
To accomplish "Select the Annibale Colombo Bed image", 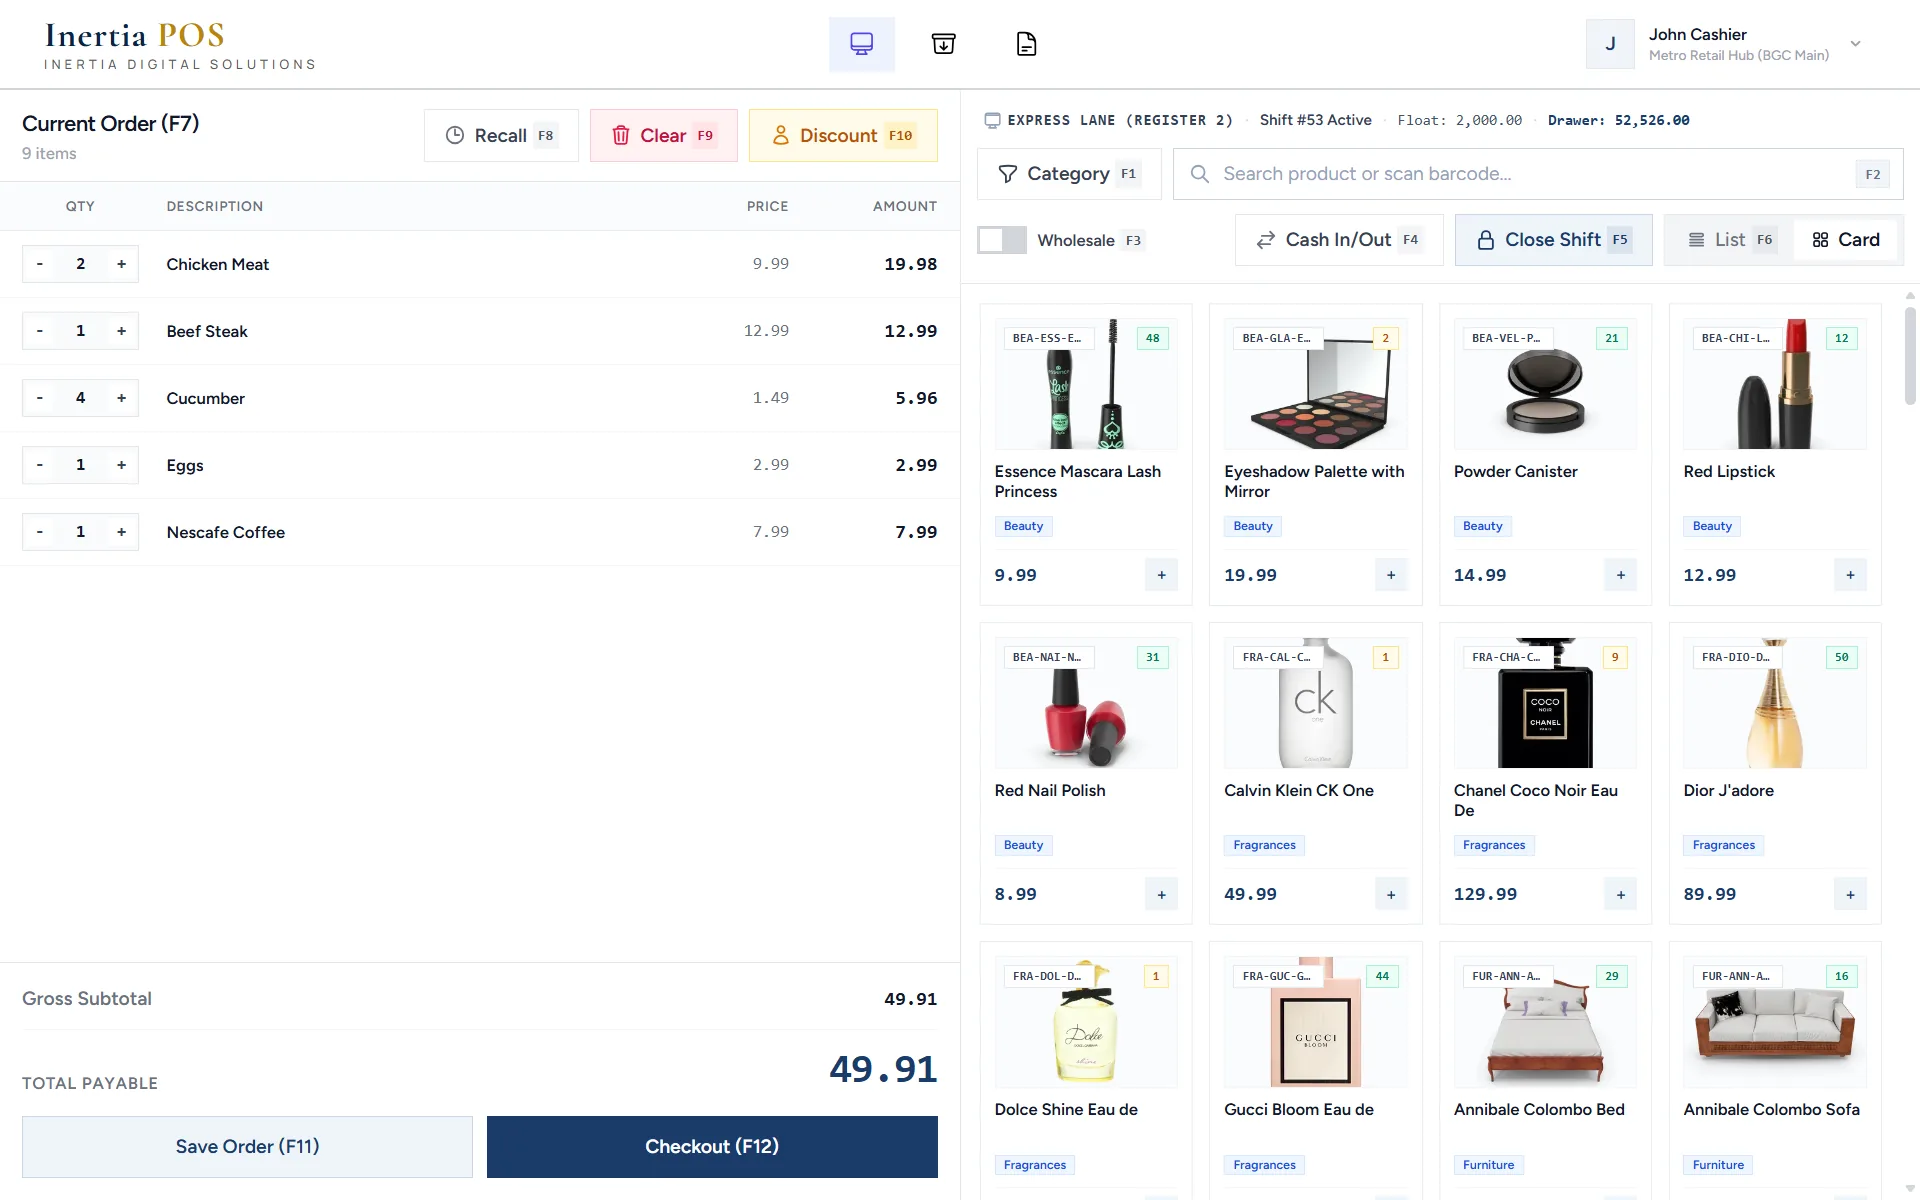I will 1545,1022.
